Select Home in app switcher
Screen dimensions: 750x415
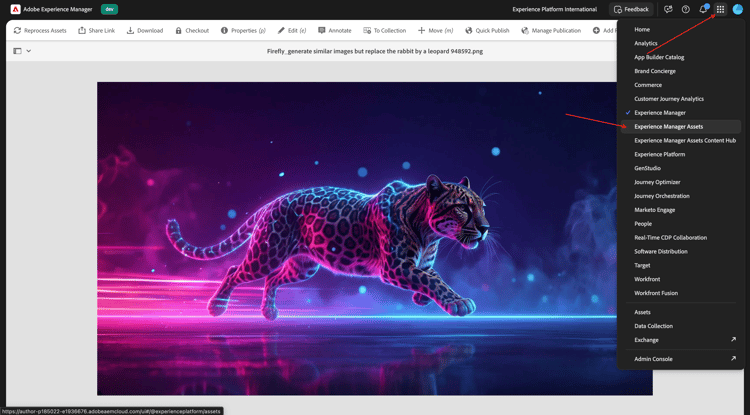pos(642,29)
